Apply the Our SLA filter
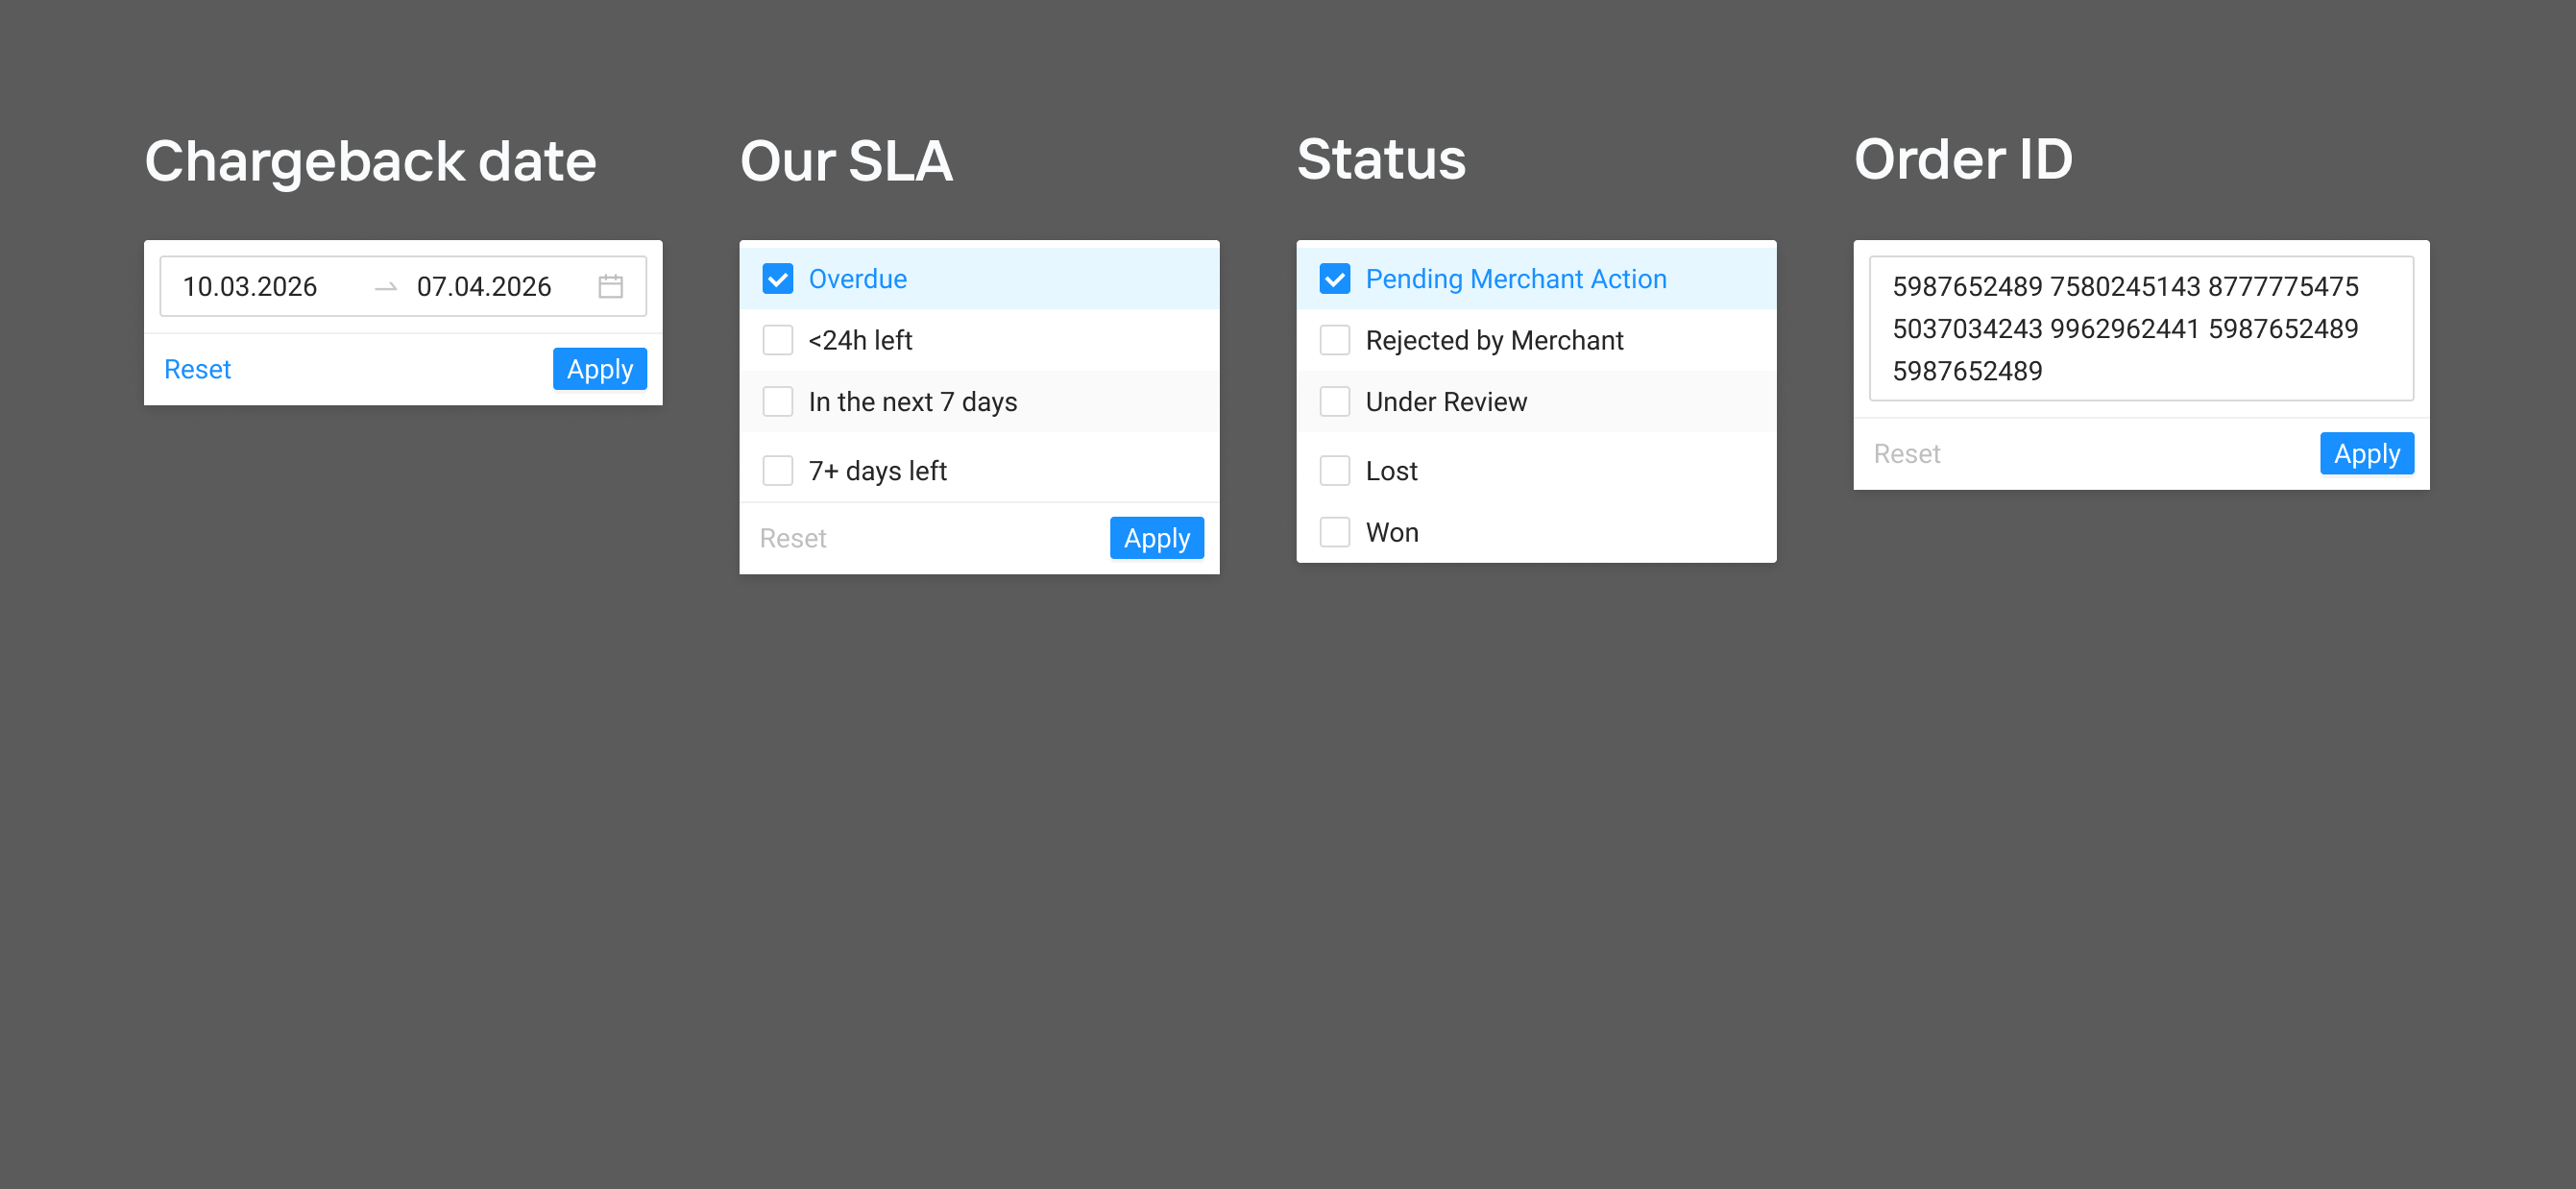This screenshot has width=2576, height=1189. 1157,538
